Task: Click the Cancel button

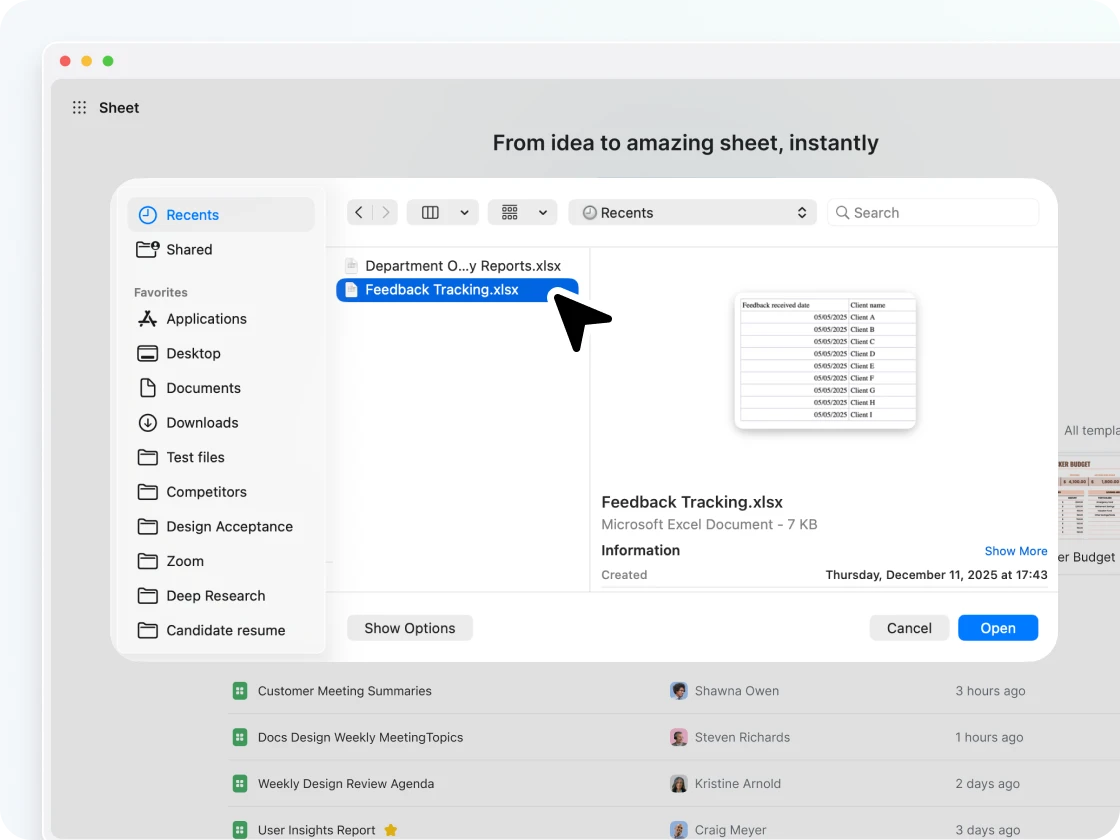Action: [909, 628]
